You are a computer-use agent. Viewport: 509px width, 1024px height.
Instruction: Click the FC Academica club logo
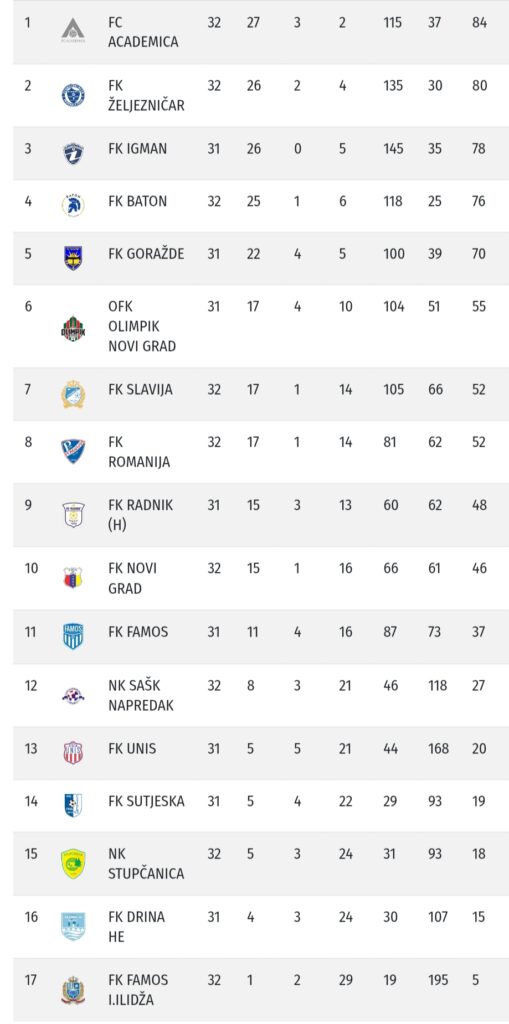tap(73, 30)
